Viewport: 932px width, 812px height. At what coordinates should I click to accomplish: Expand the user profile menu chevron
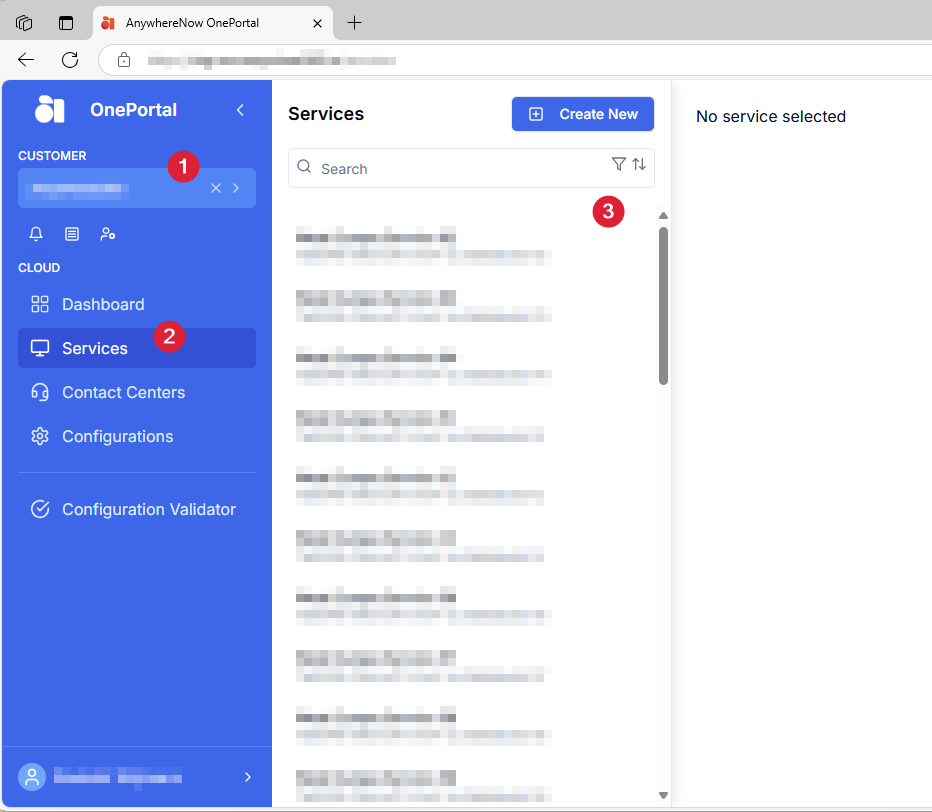click(248, 777)
